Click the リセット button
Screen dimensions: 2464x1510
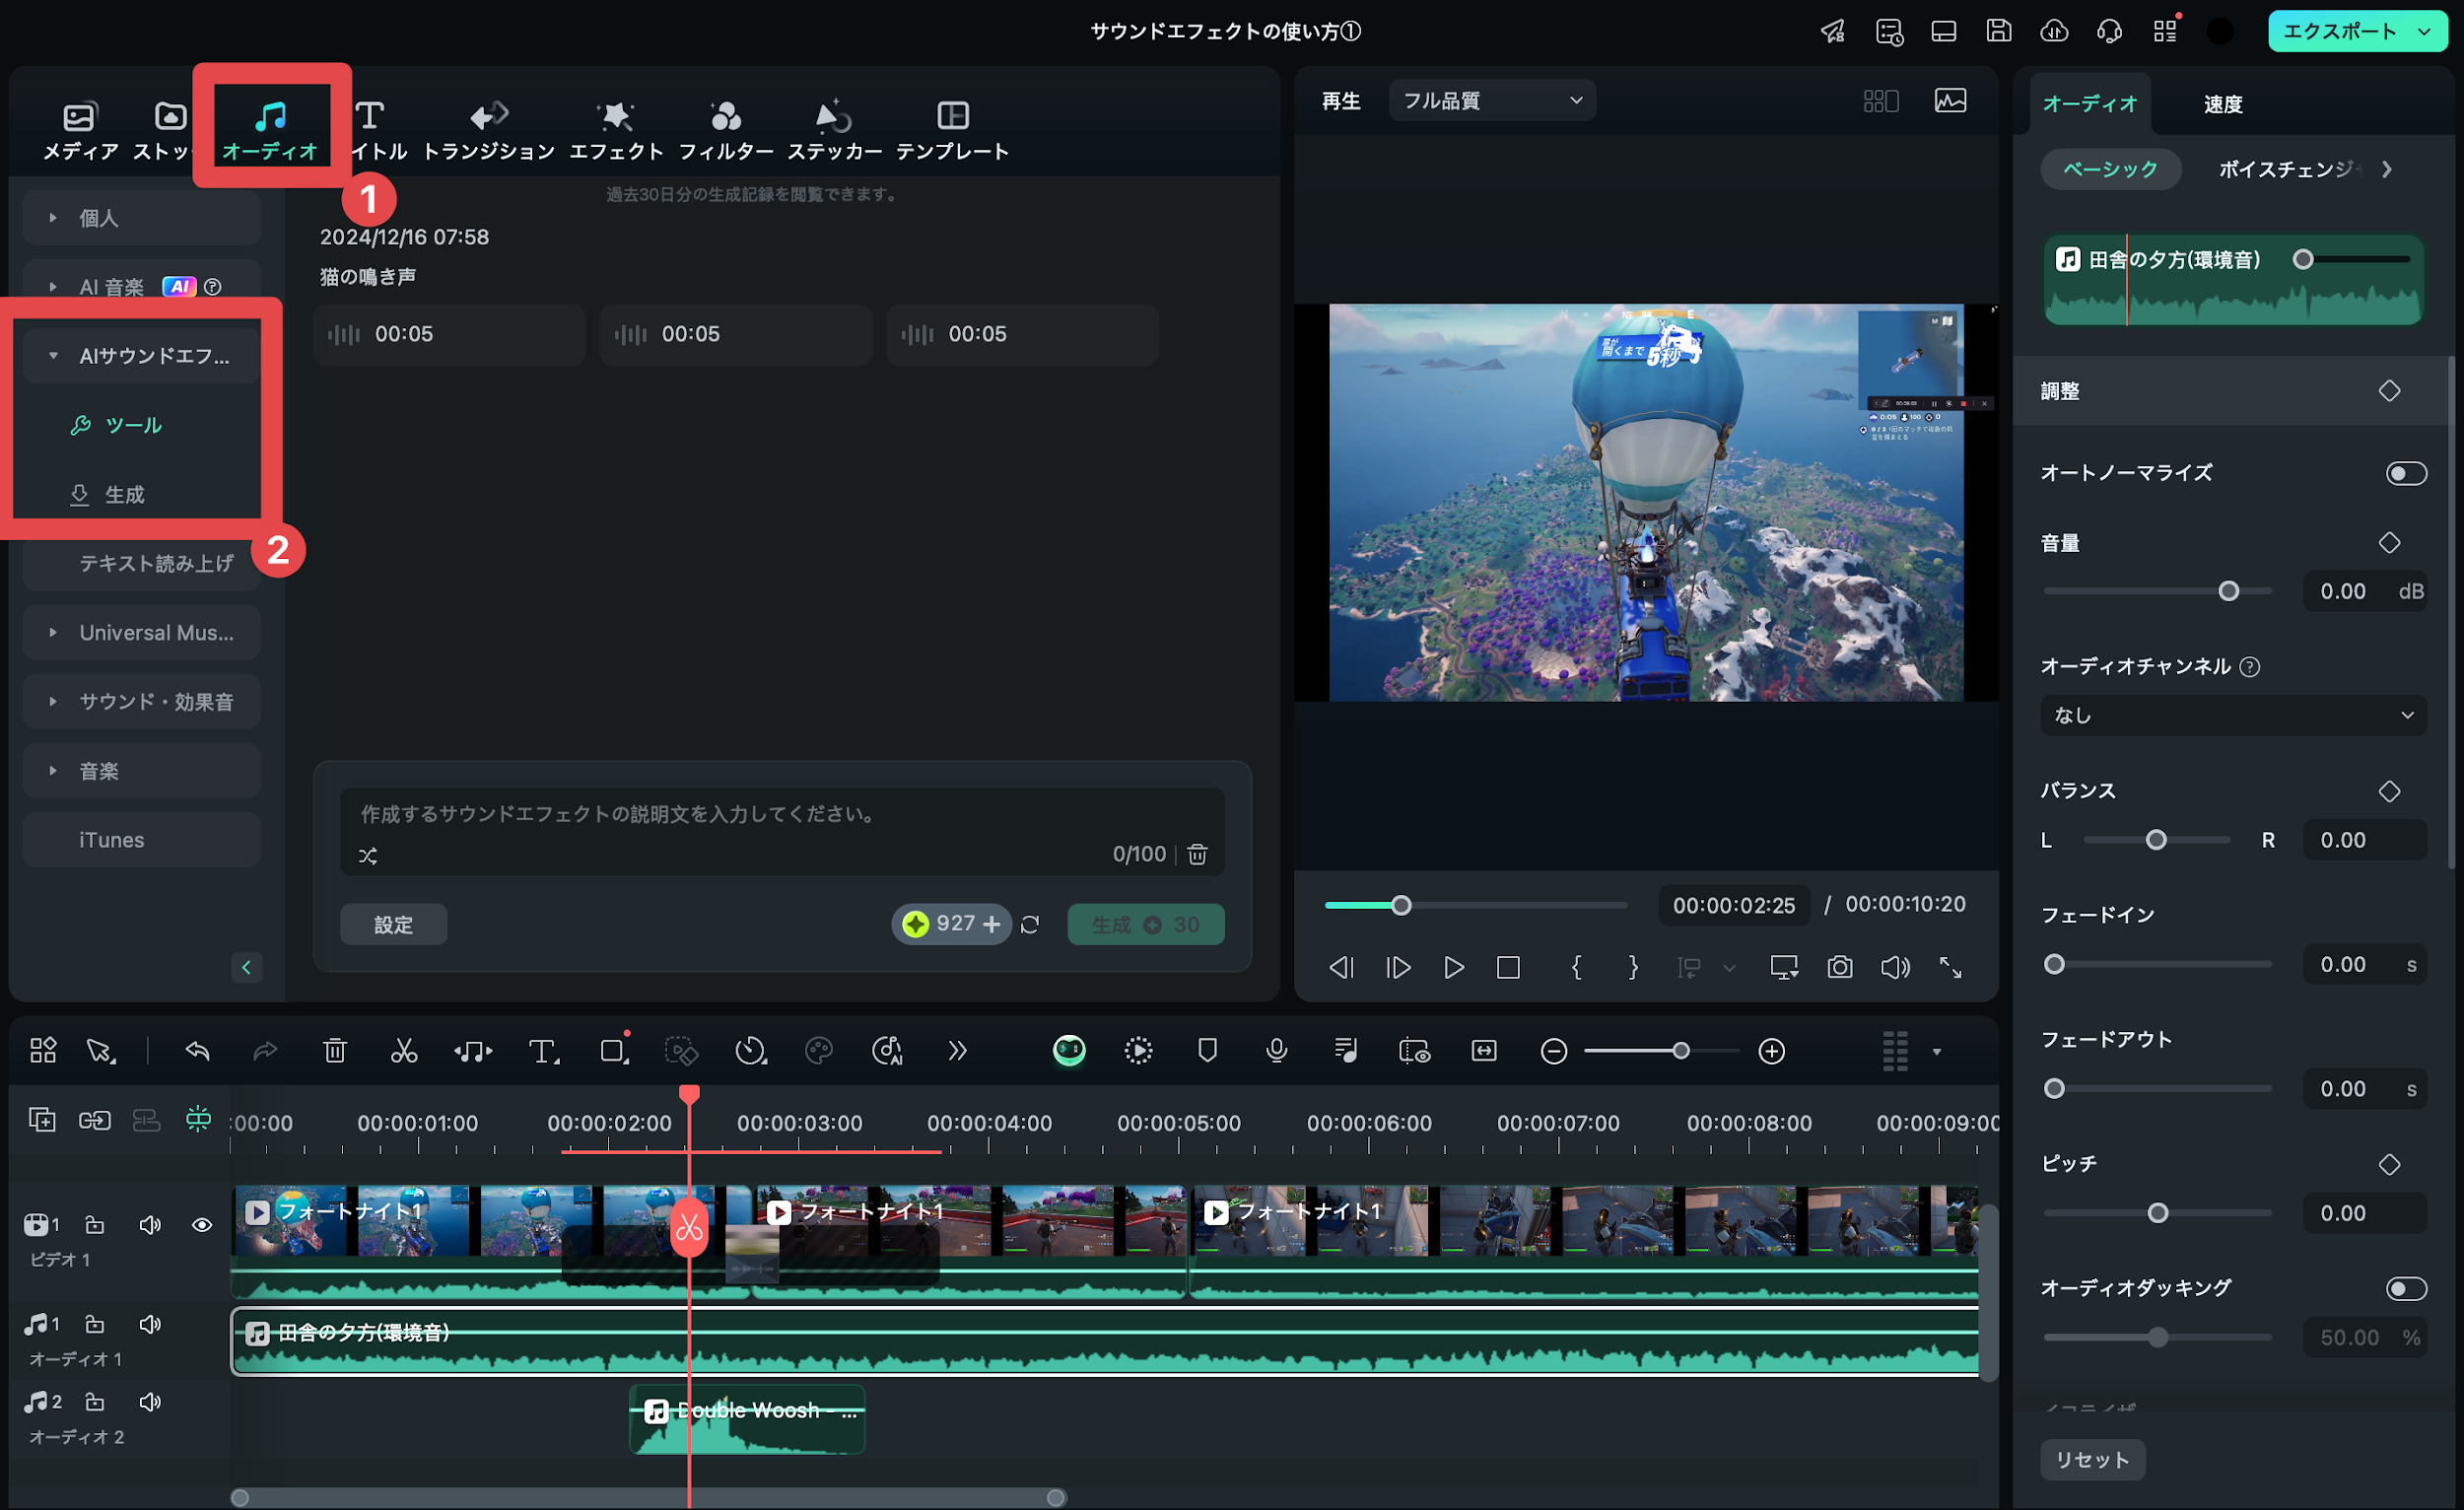pos(2092,1459)
